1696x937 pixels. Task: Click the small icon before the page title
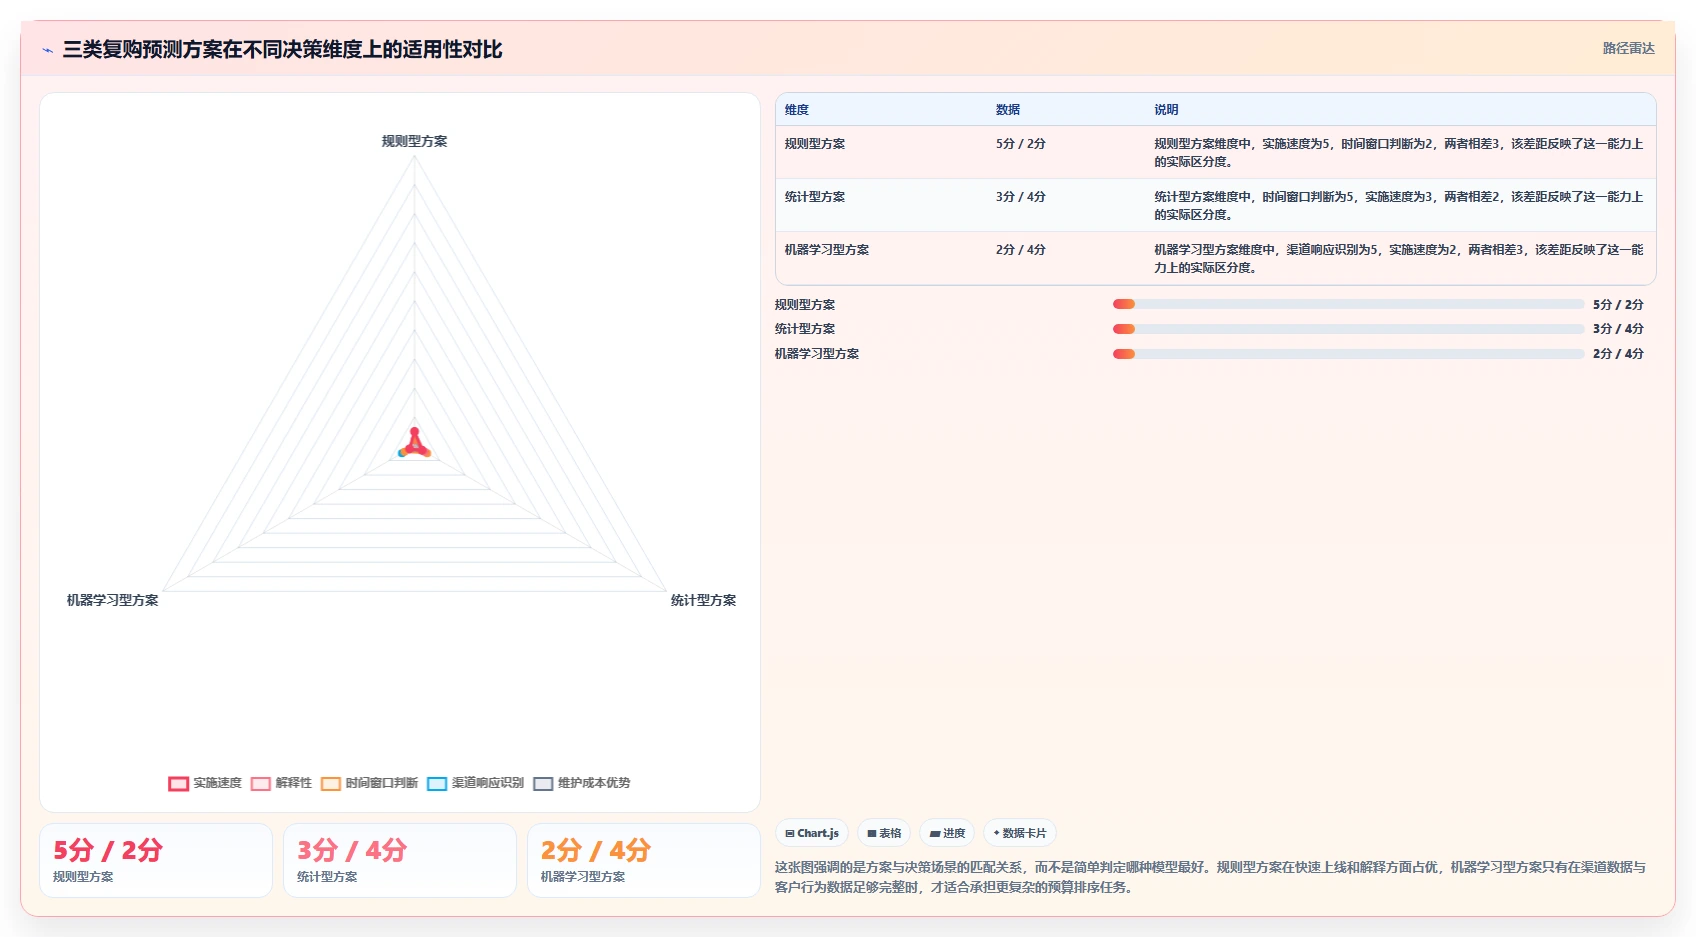point(47,50)
